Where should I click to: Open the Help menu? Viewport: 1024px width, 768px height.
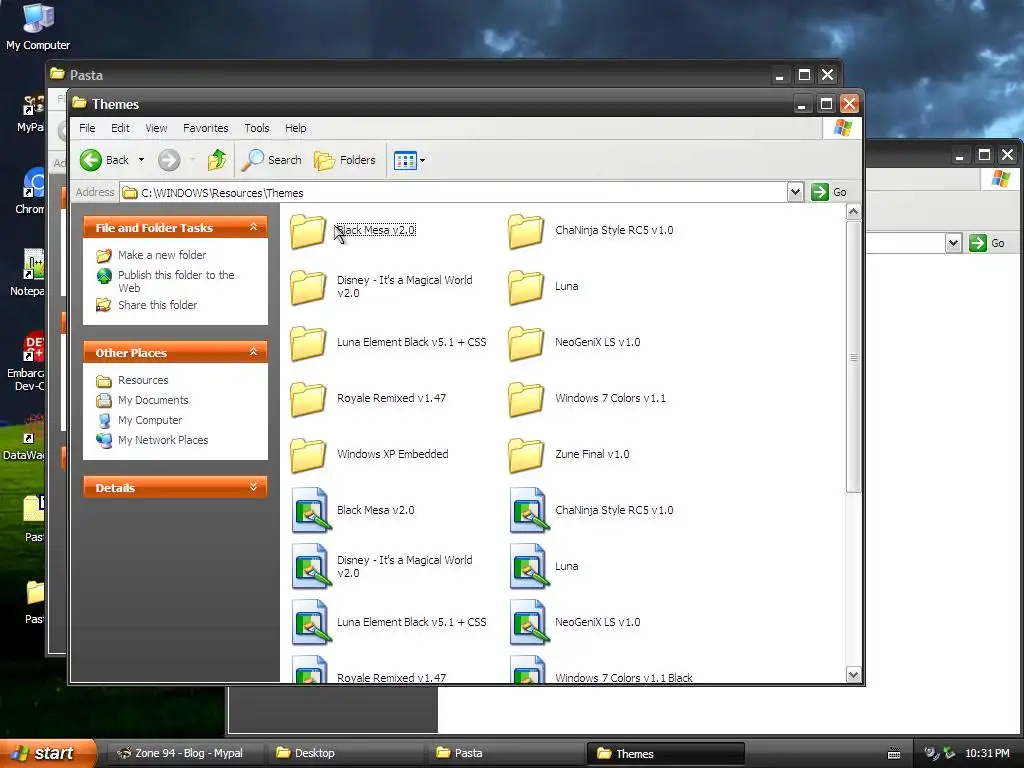[295, 128]
